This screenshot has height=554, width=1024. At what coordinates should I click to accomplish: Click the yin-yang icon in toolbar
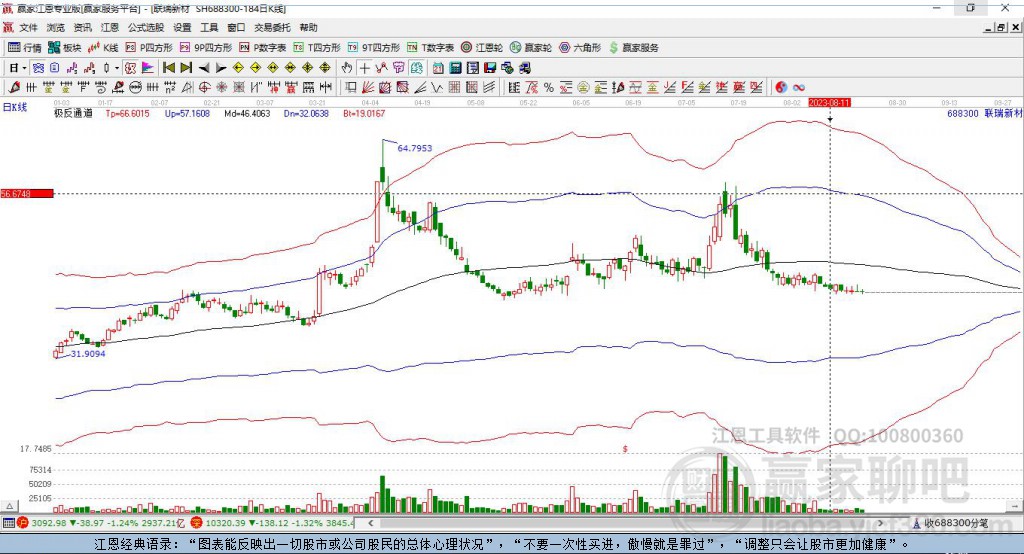click(781, 87)
